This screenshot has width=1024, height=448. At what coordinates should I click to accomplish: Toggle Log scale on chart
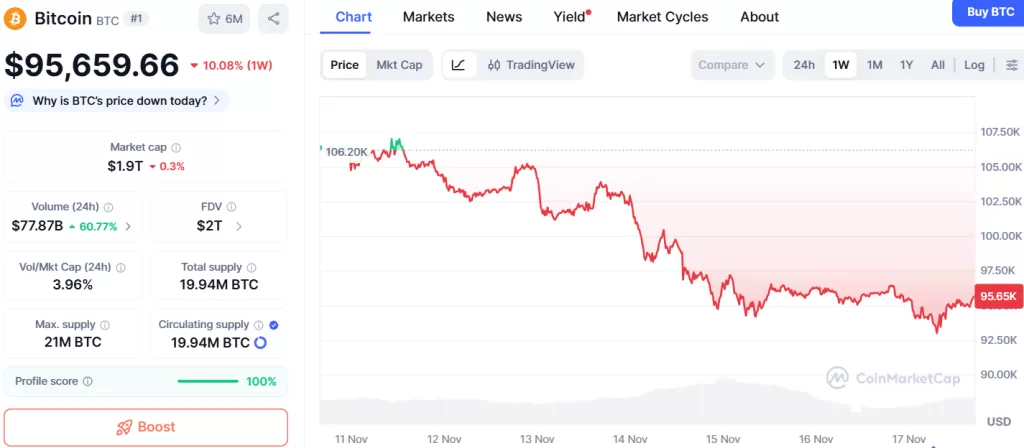974,65
